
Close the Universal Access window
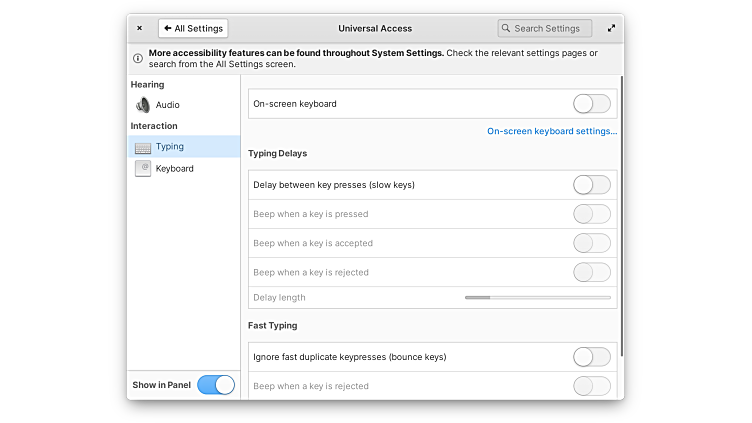pyautogui.click(x=139, y=29)
